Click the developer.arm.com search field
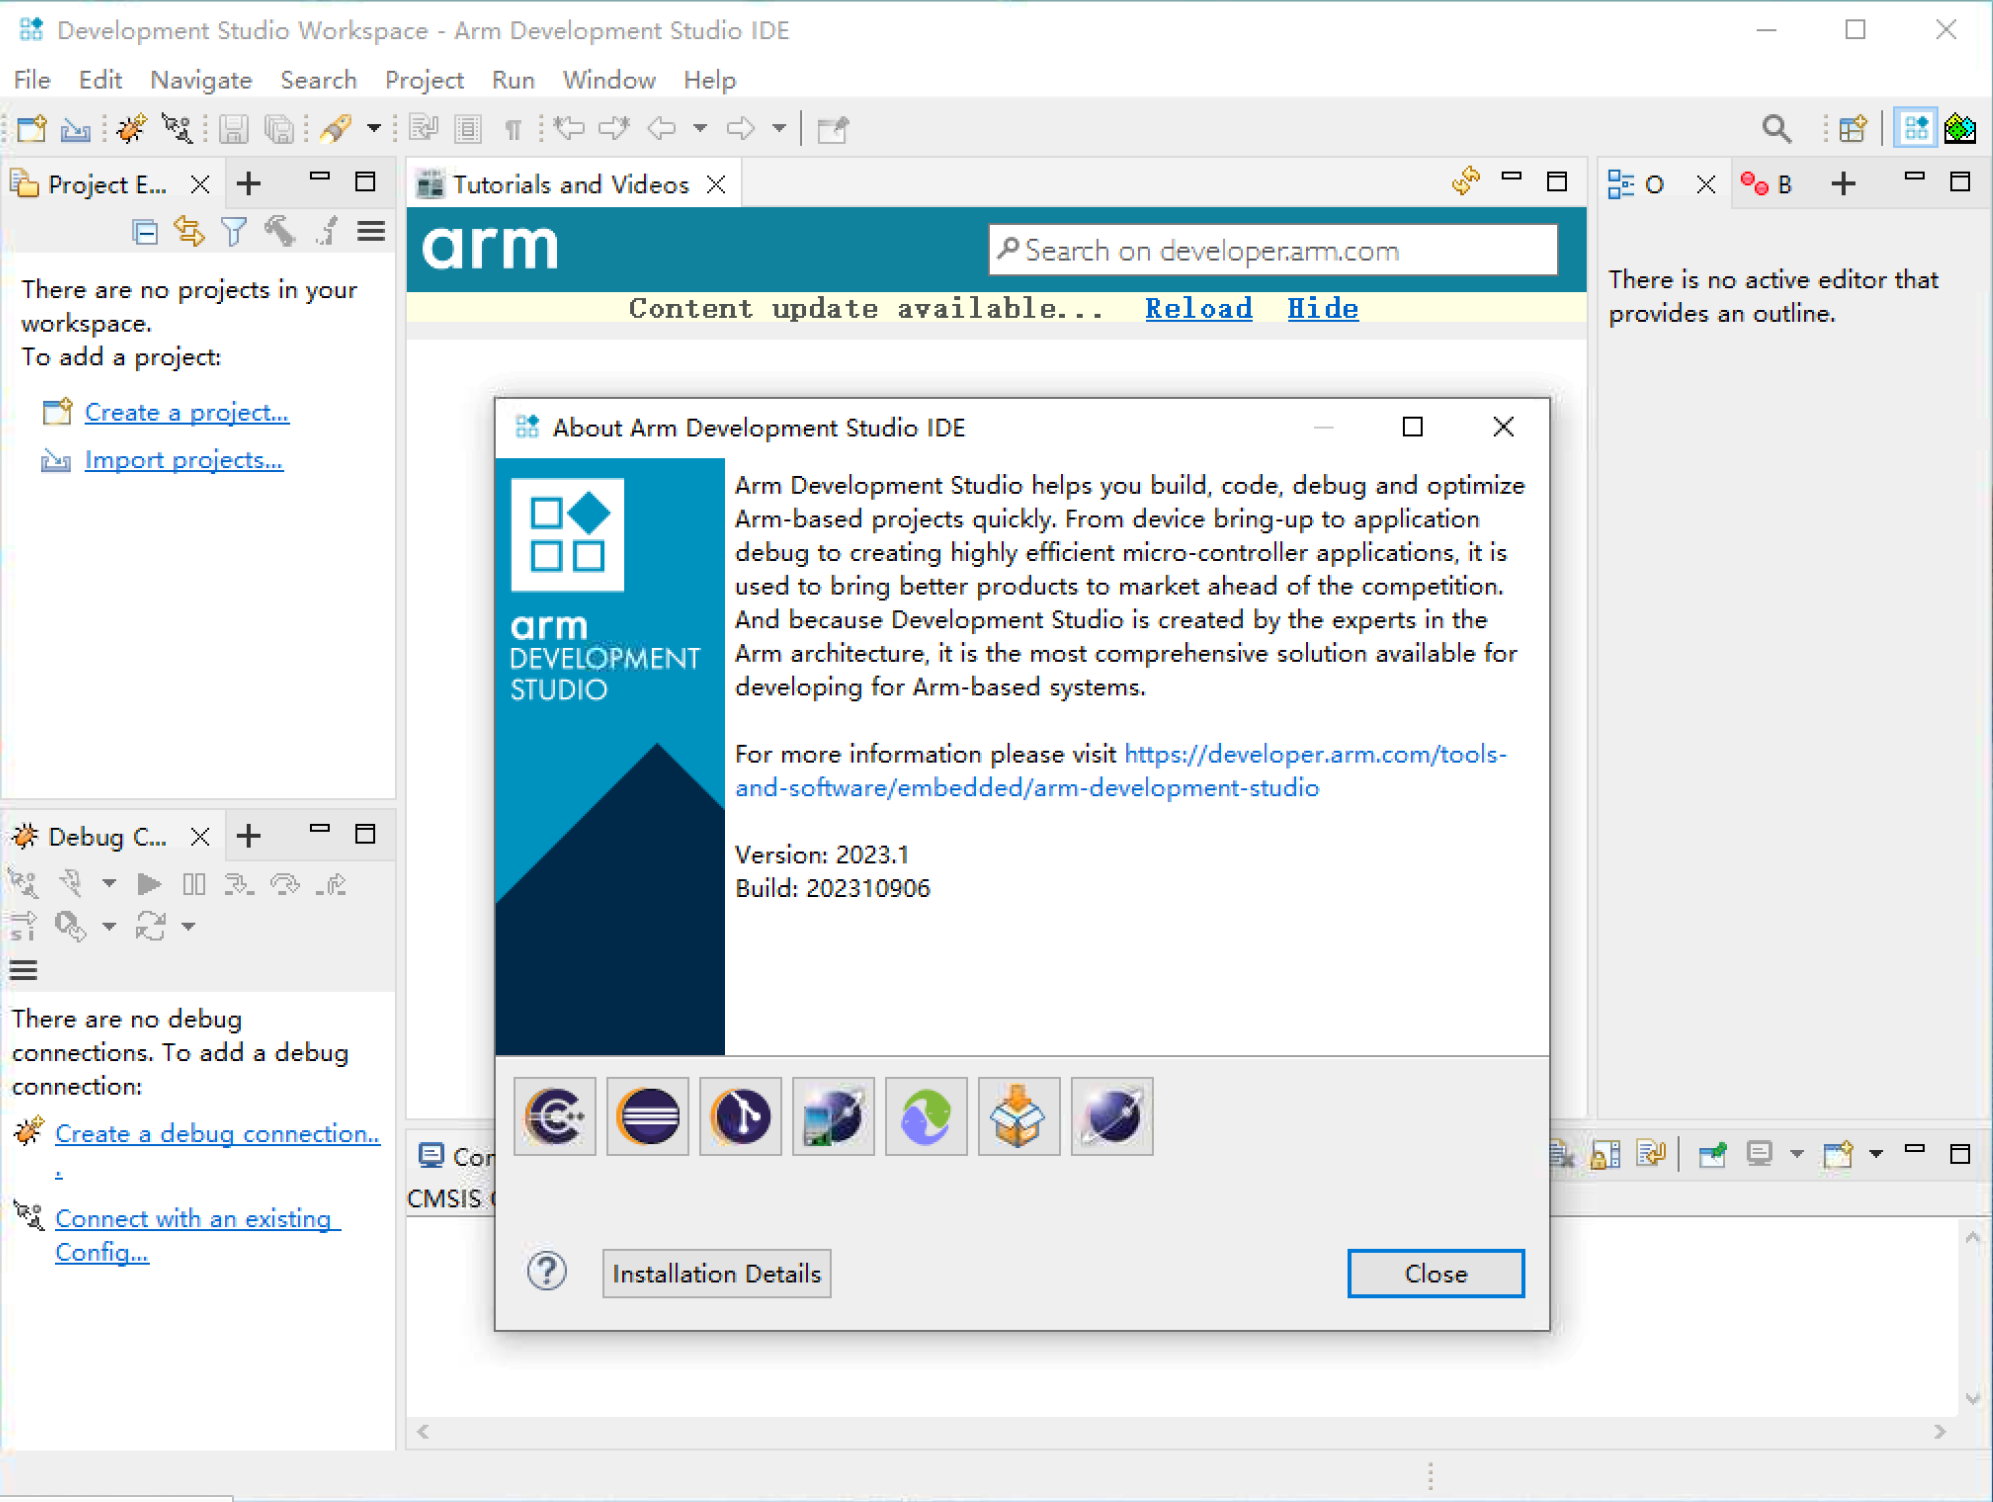This screenshot has width=1993, height=1502. (x=1273, y=250)
